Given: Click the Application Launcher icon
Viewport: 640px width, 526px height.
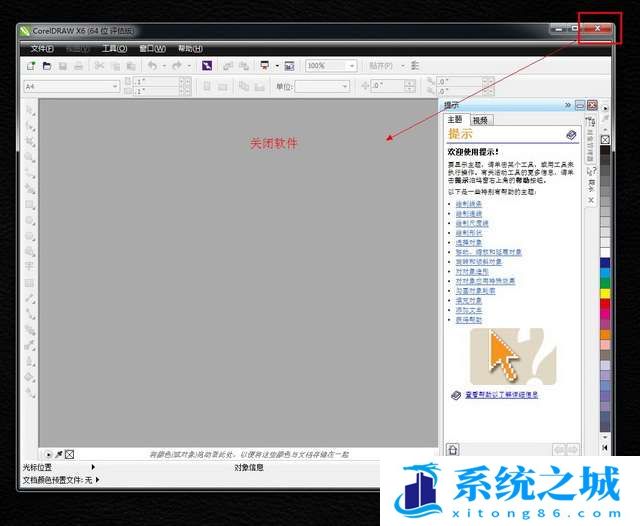Looking at the screenshot, I should pos(264,65).
